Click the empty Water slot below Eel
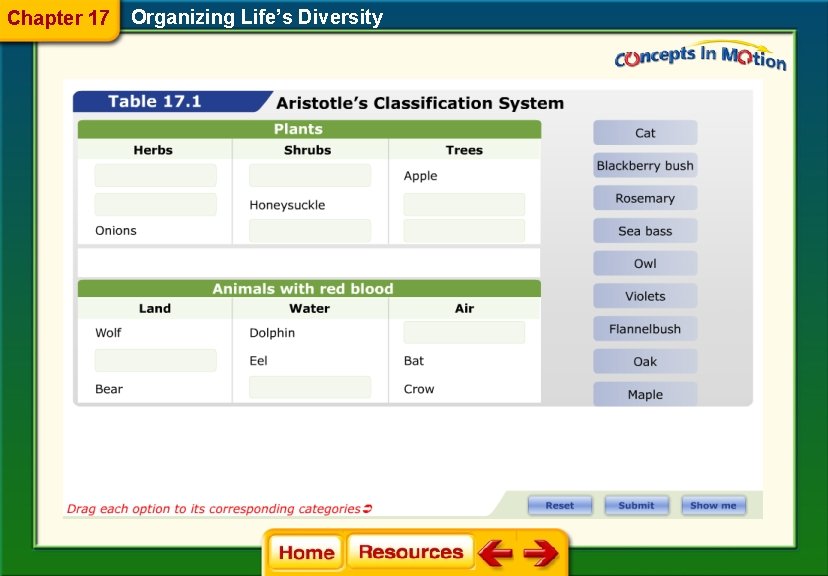 pos(309,387)
